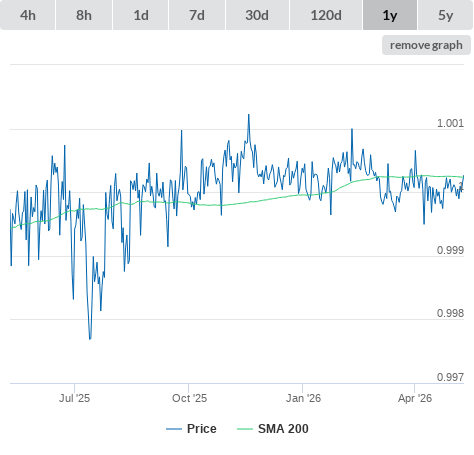The image size is (474, 455).
Task: Open the 5y chart range
Action: click(446, 15)
